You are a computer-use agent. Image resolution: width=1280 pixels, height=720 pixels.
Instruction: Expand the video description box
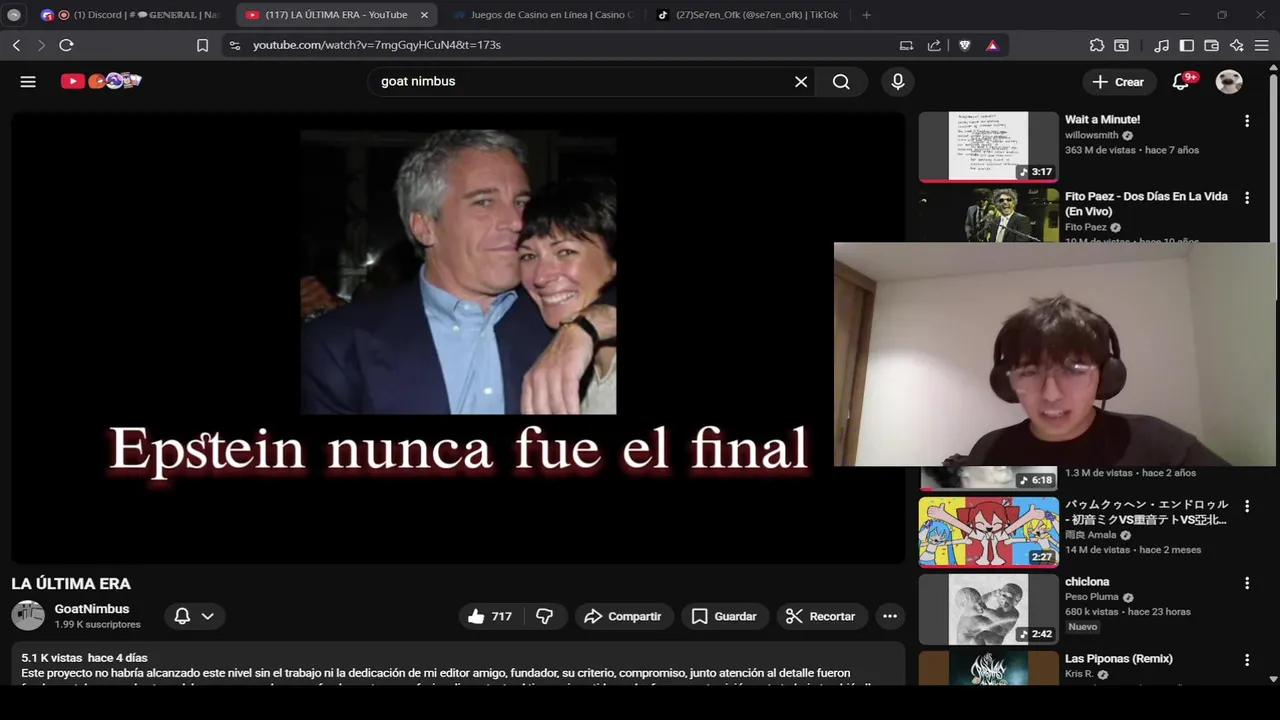coord(458,666)
